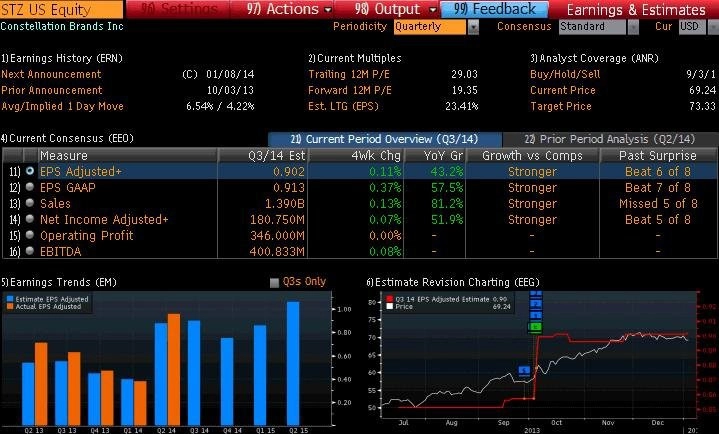Image resolution: width=719 pixels, height=434 pixels.
Task: Click the Past Surprise column header
Action: point(658,156)
